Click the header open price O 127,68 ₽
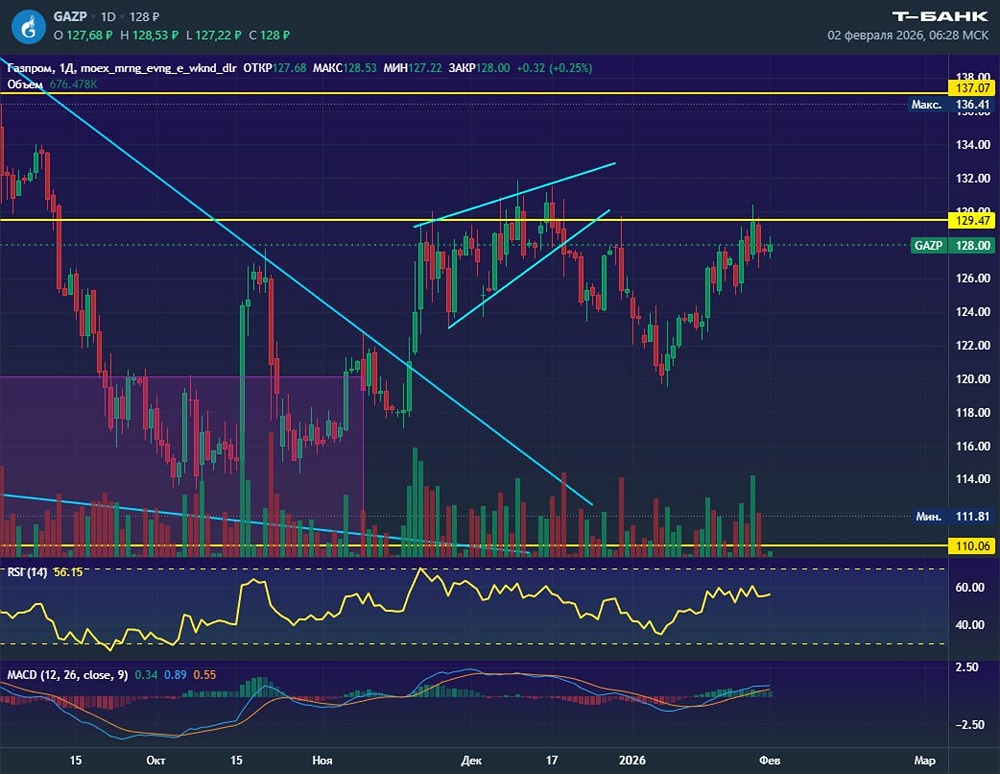The height and width of the screenshot is (774, 1000). (x=83, y=35)
